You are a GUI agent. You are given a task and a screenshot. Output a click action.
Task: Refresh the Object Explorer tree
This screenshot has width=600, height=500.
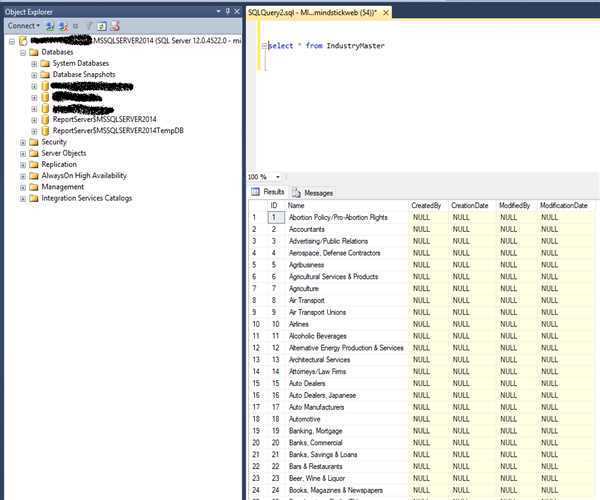[101, 25]
